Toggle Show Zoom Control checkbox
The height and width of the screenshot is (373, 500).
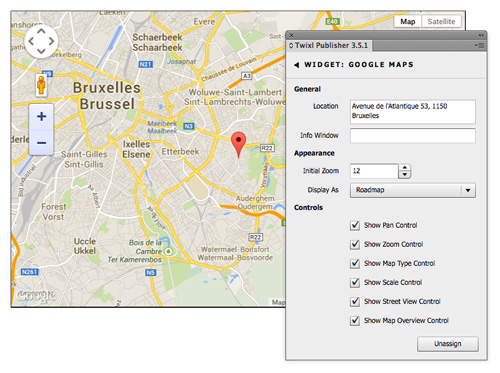click(355, 244)
